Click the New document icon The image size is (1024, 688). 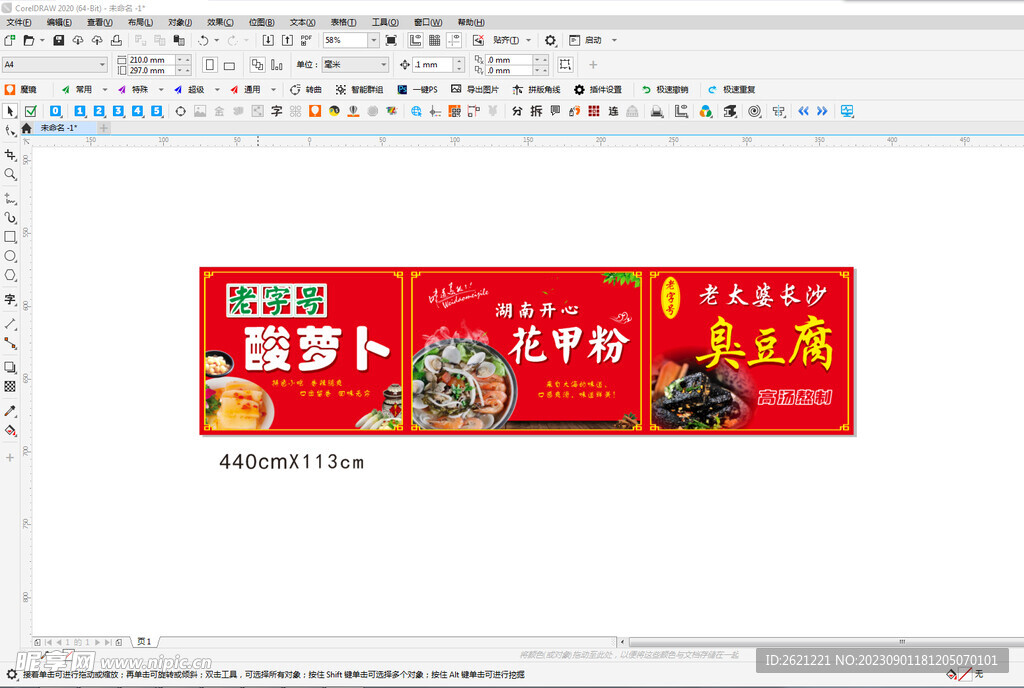10,40
